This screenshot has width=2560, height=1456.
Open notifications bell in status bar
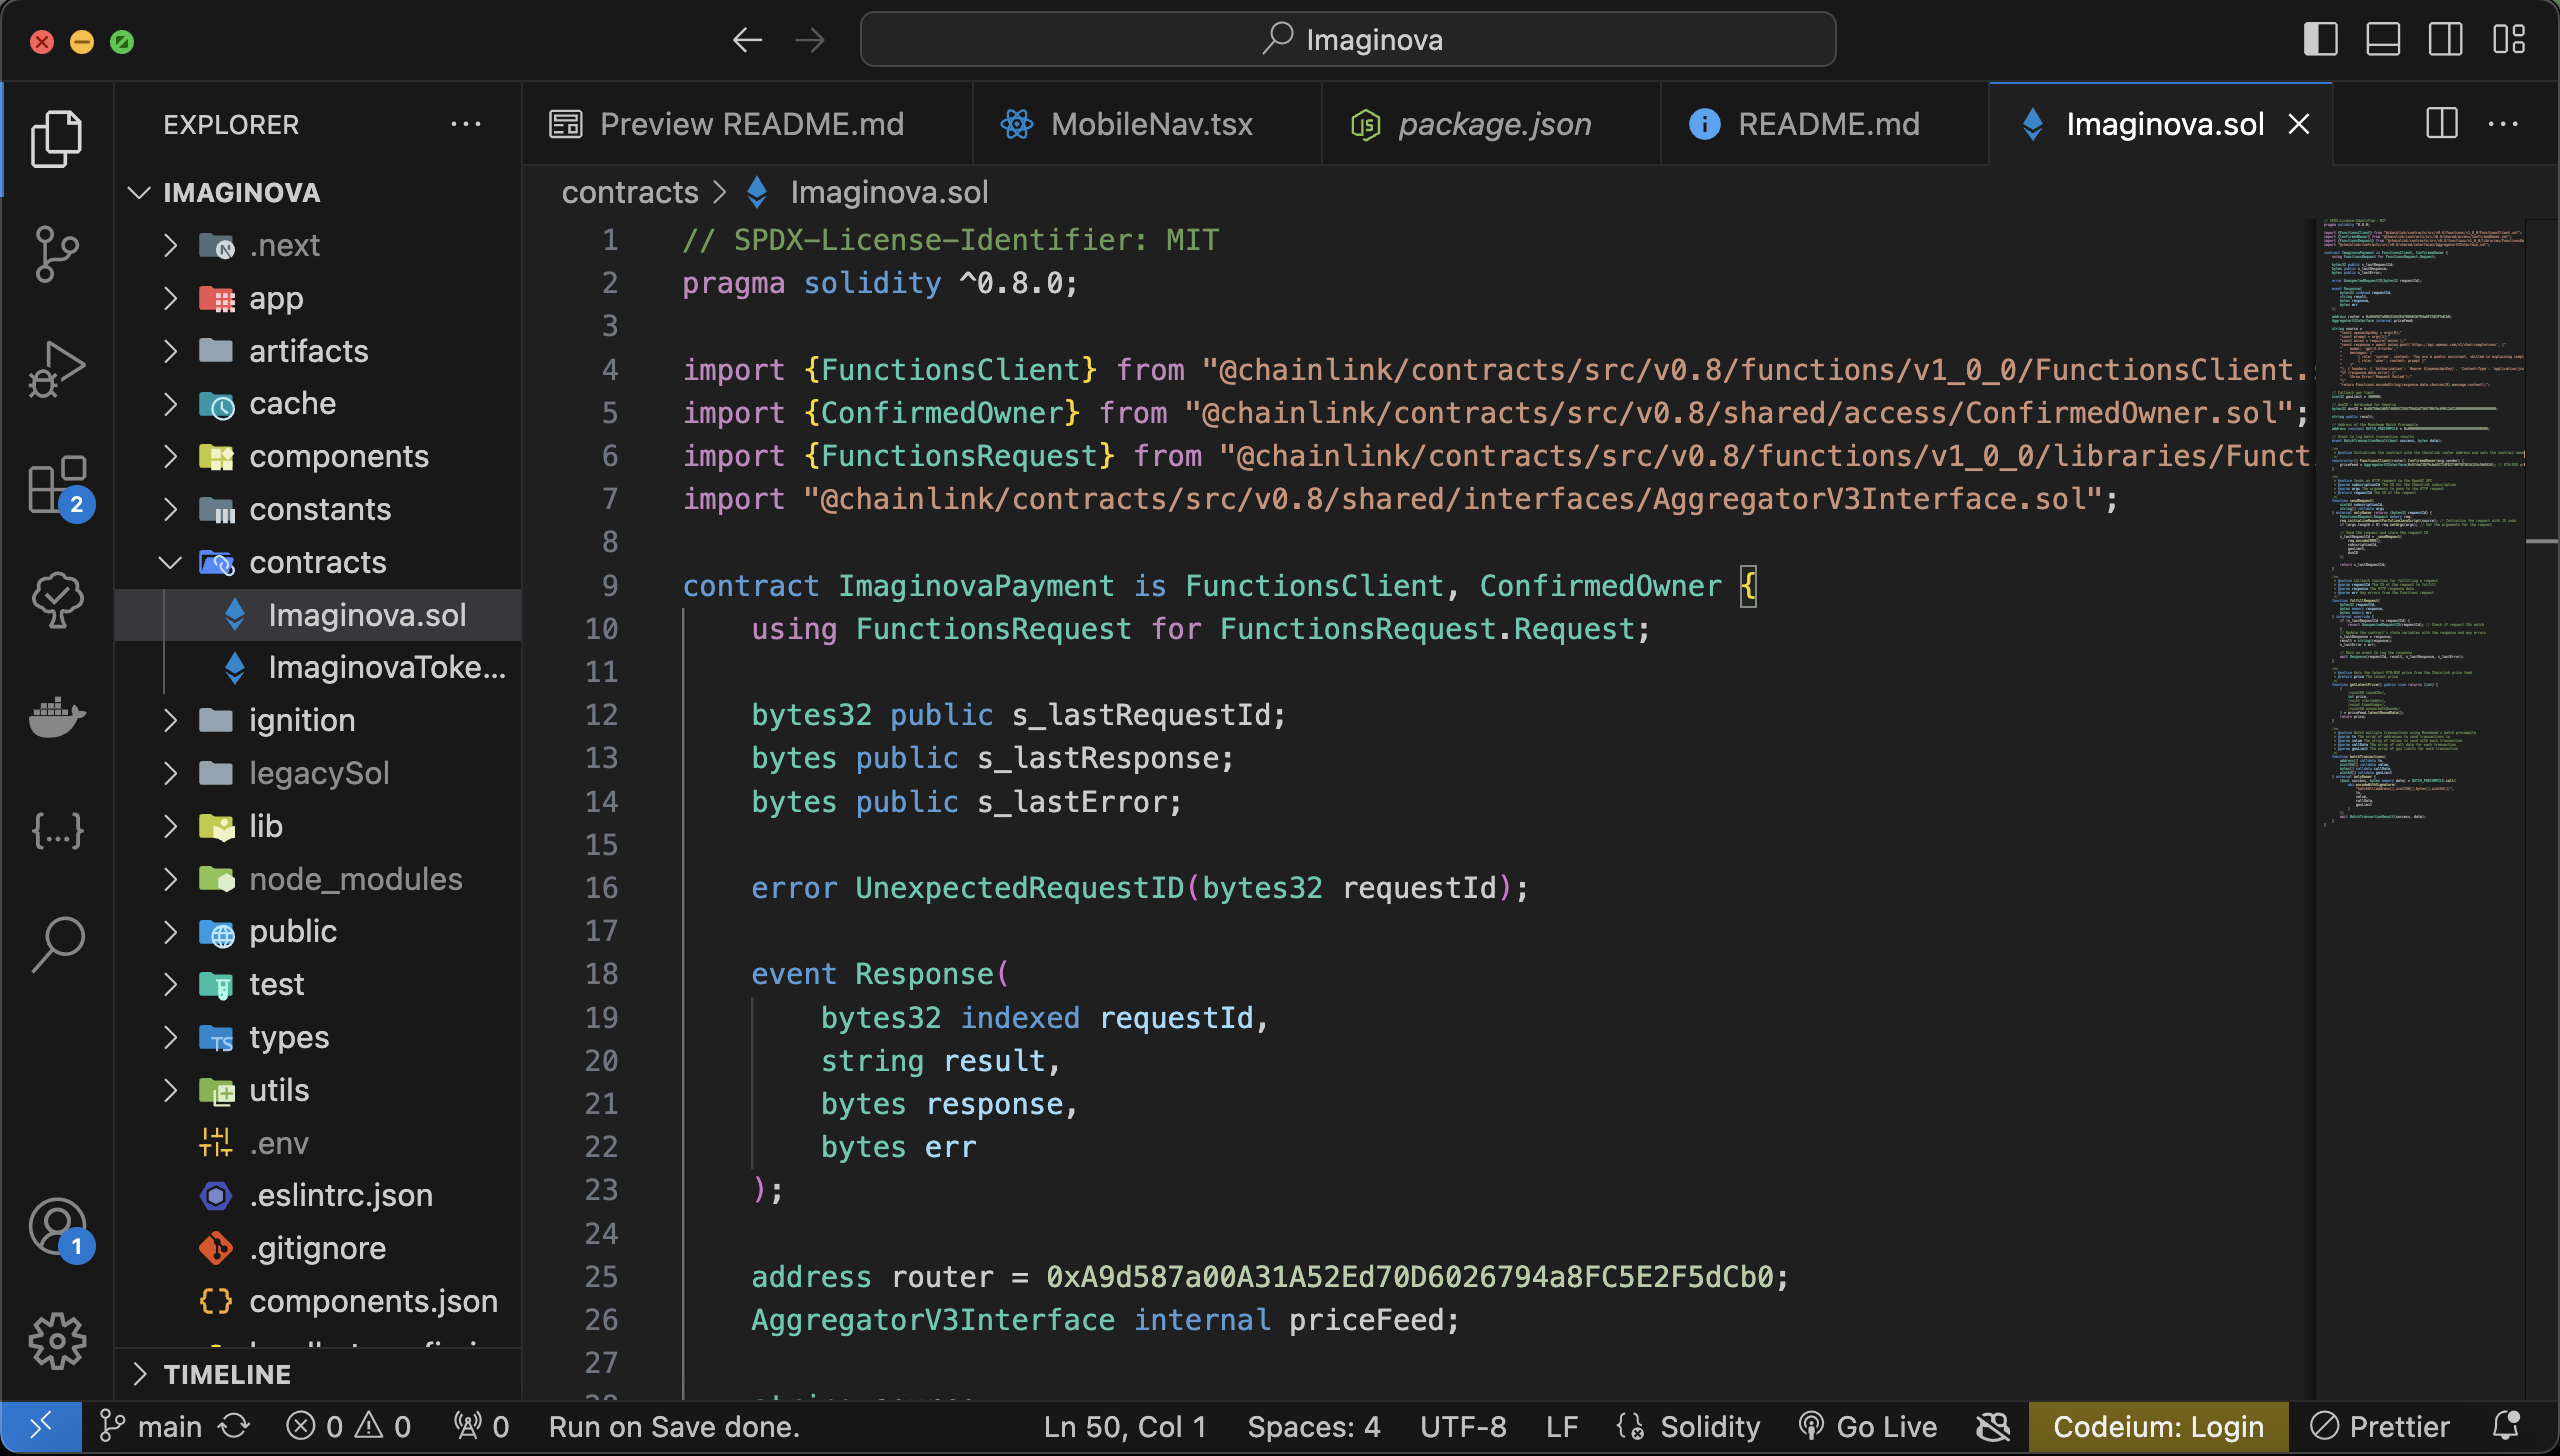tap(2506, 1426)
